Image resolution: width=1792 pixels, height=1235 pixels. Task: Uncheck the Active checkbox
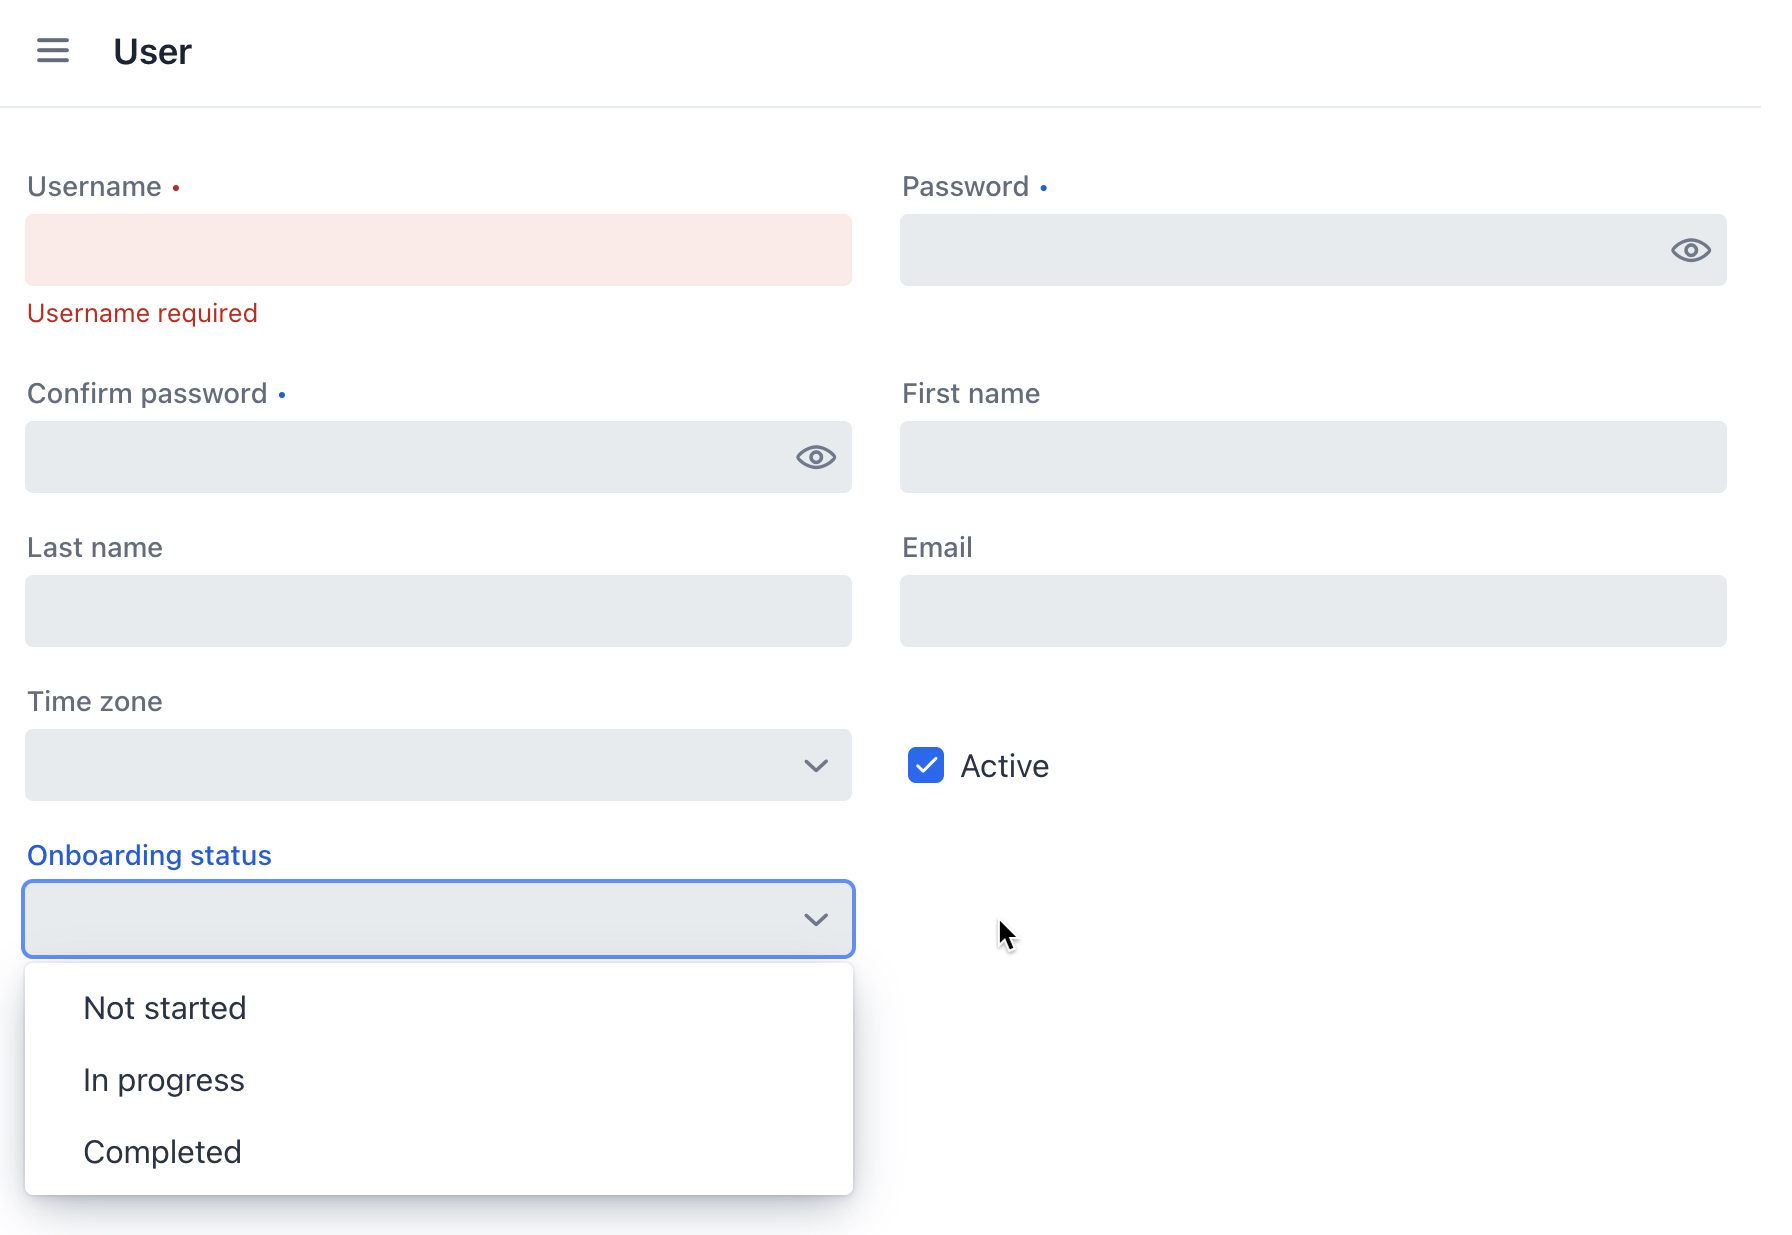tap(925, 766)
